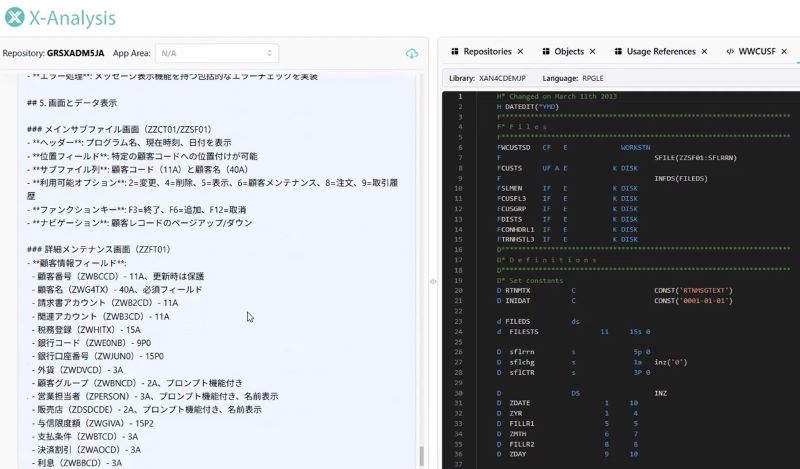Click the RTNMTX constant definition
The width and height of the screenshot is (800, 469).
click(x=615, y=290)
